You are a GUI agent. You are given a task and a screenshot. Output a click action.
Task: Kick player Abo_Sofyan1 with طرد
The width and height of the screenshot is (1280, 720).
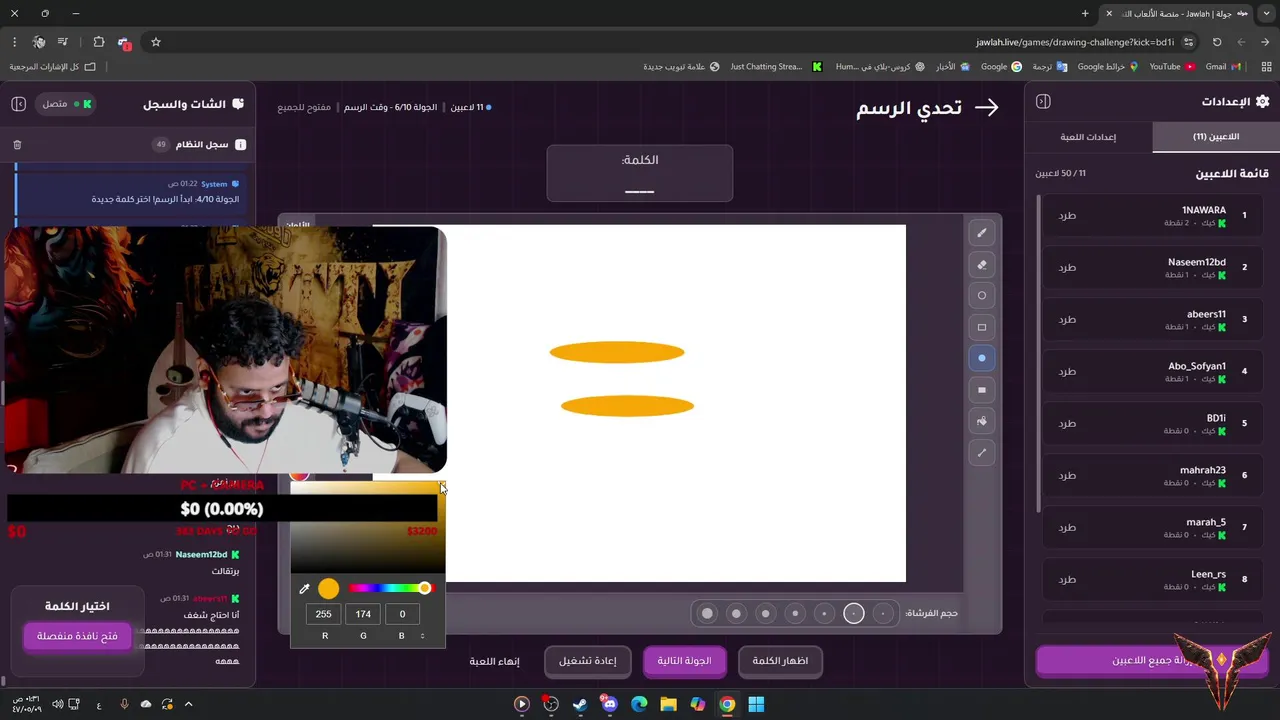(x=1067, y=371)
